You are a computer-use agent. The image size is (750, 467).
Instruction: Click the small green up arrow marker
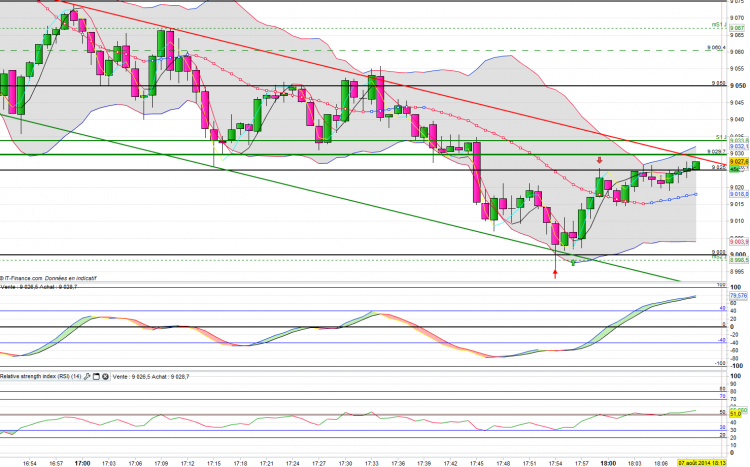click(573, 262)
